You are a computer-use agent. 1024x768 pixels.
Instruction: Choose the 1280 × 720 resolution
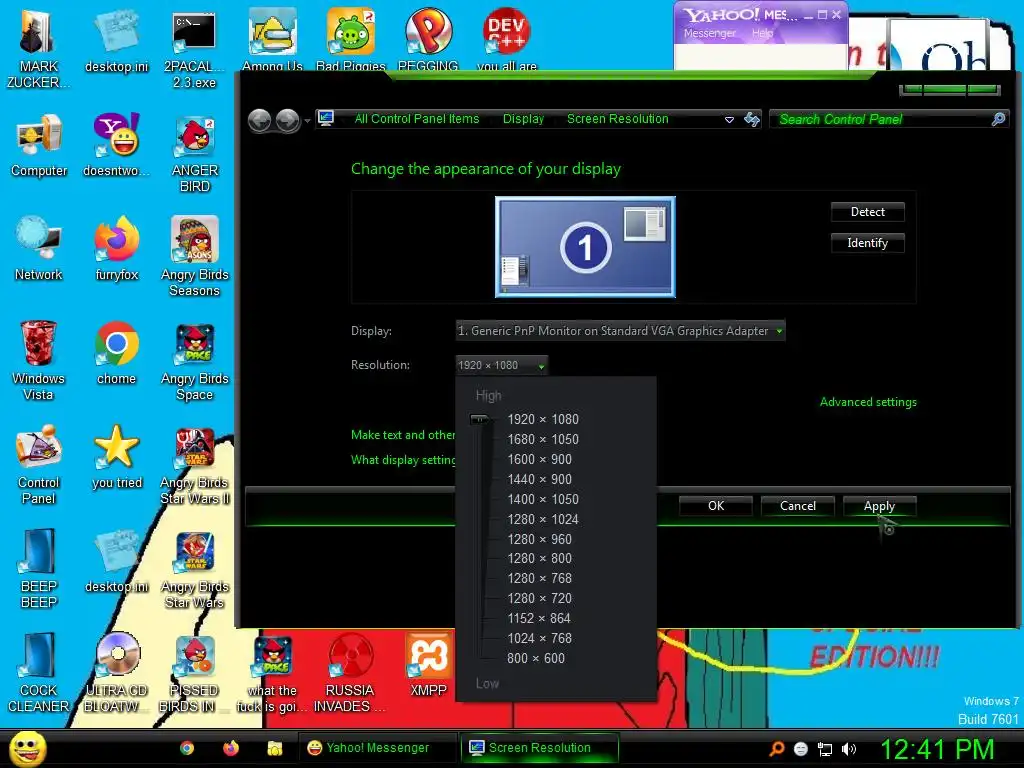coord(539,598)
